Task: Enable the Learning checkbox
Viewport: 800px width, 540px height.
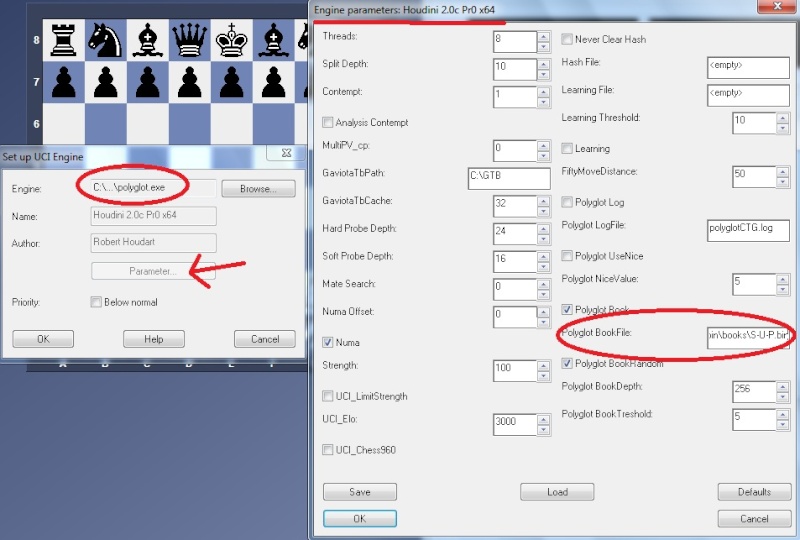Action: pos(567,149)
